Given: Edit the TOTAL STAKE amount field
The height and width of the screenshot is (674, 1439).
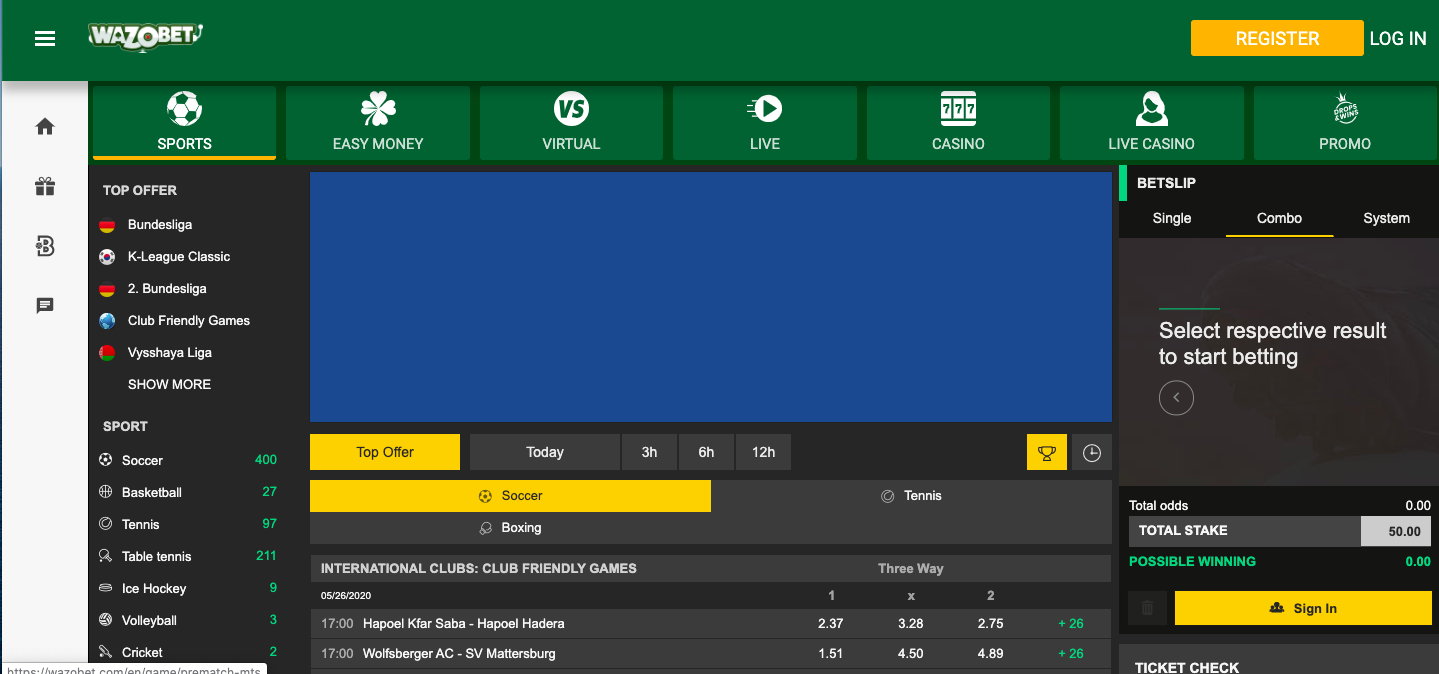Looking at the screenshot, I should click(x=1396, y=531).
